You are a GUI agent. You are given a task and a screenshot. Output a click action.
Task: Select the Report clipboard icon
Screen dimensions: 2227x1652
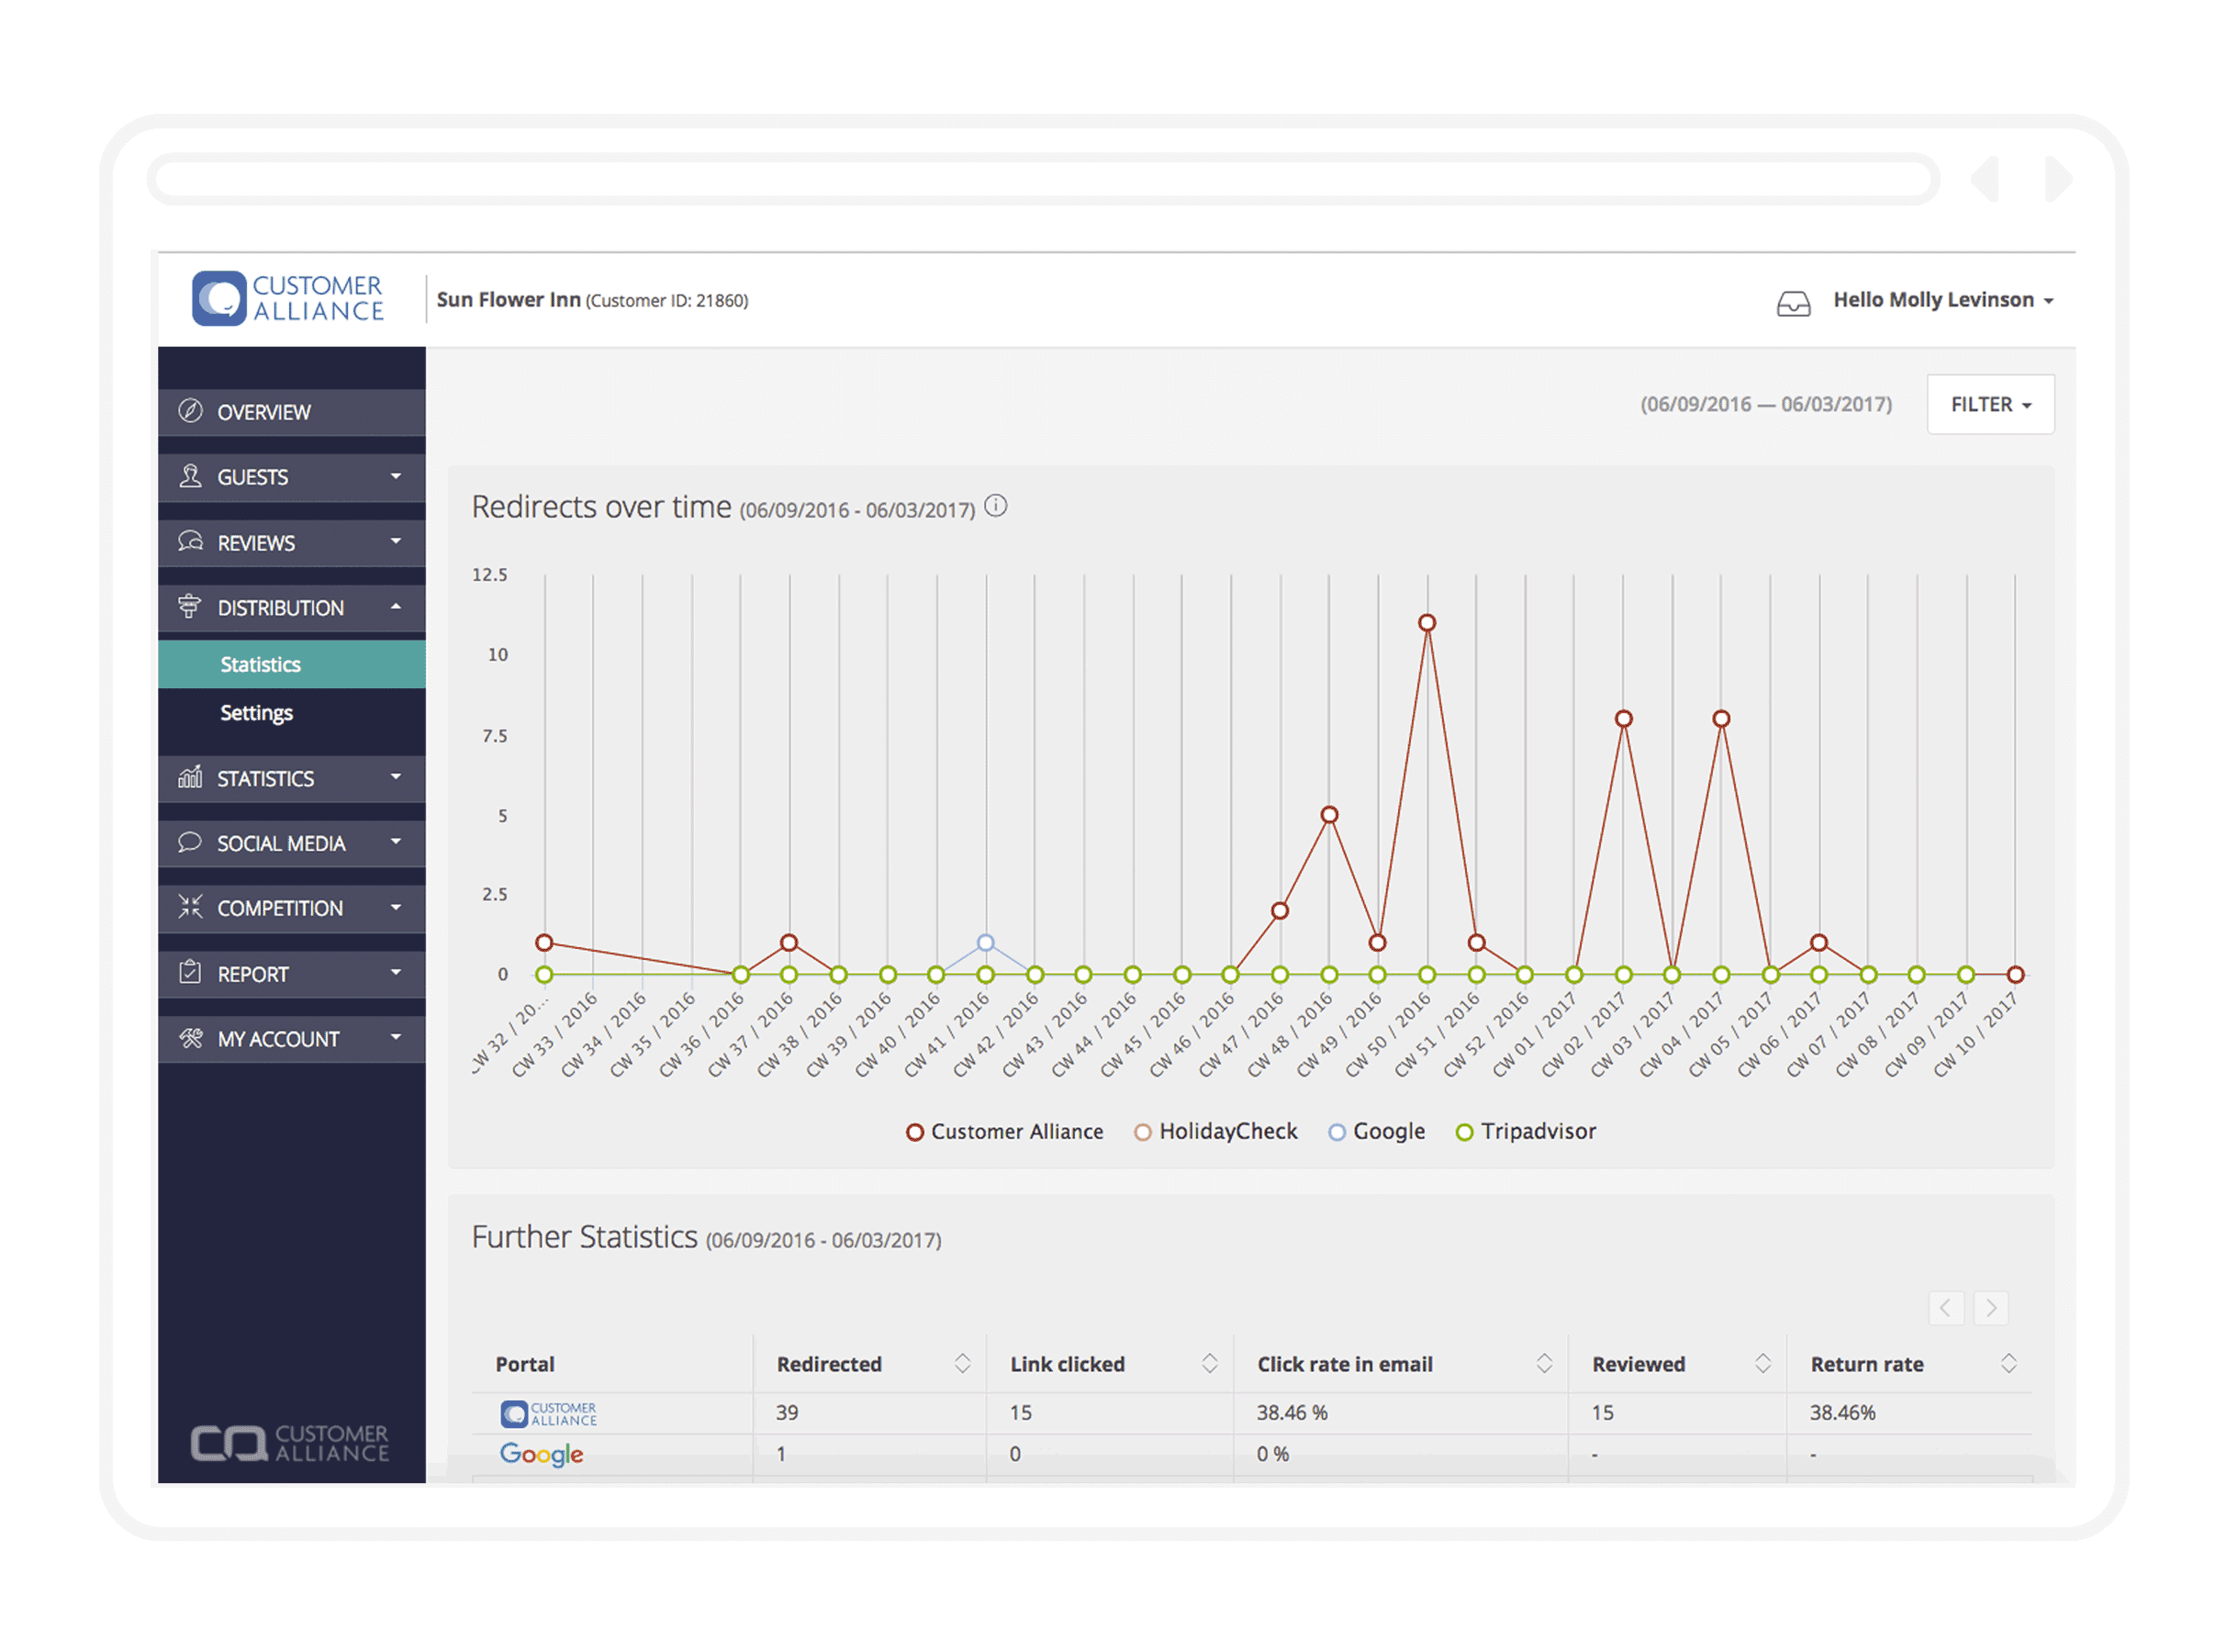189,973
